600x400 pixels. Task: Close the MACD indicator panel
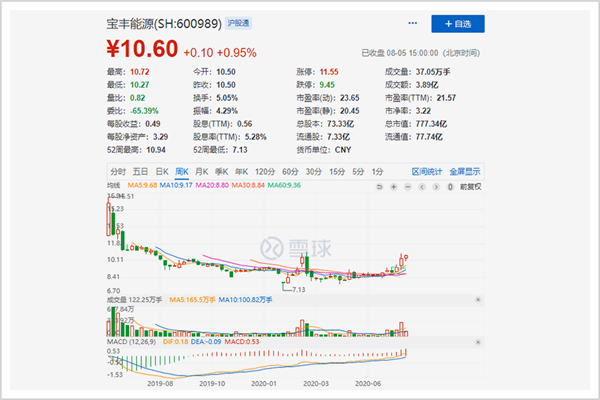point(478,342)
